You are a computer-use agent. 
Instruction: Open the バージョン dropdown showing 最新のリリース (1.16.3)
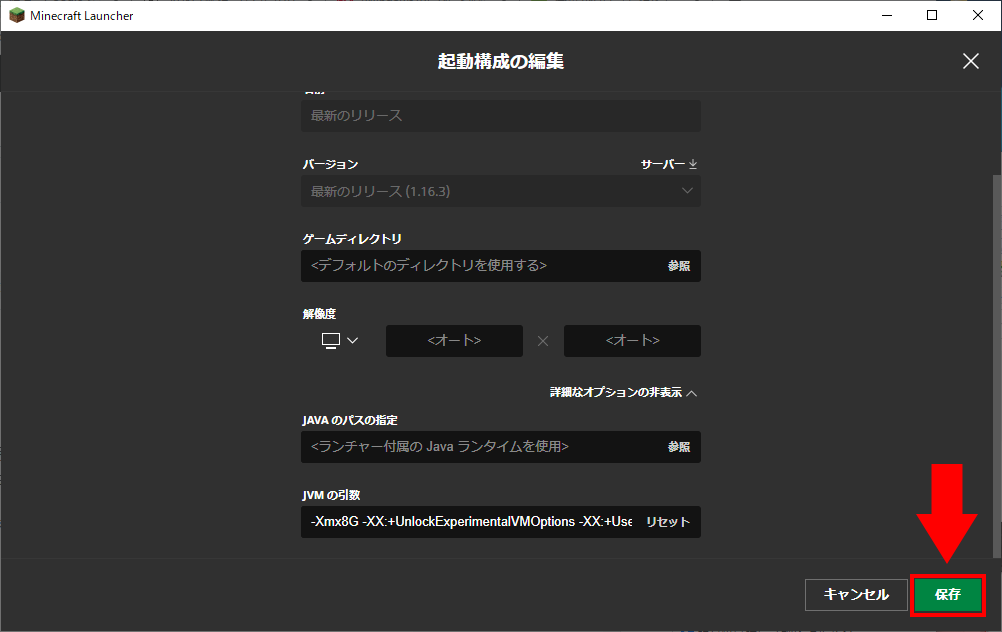[x=500, y=191]
